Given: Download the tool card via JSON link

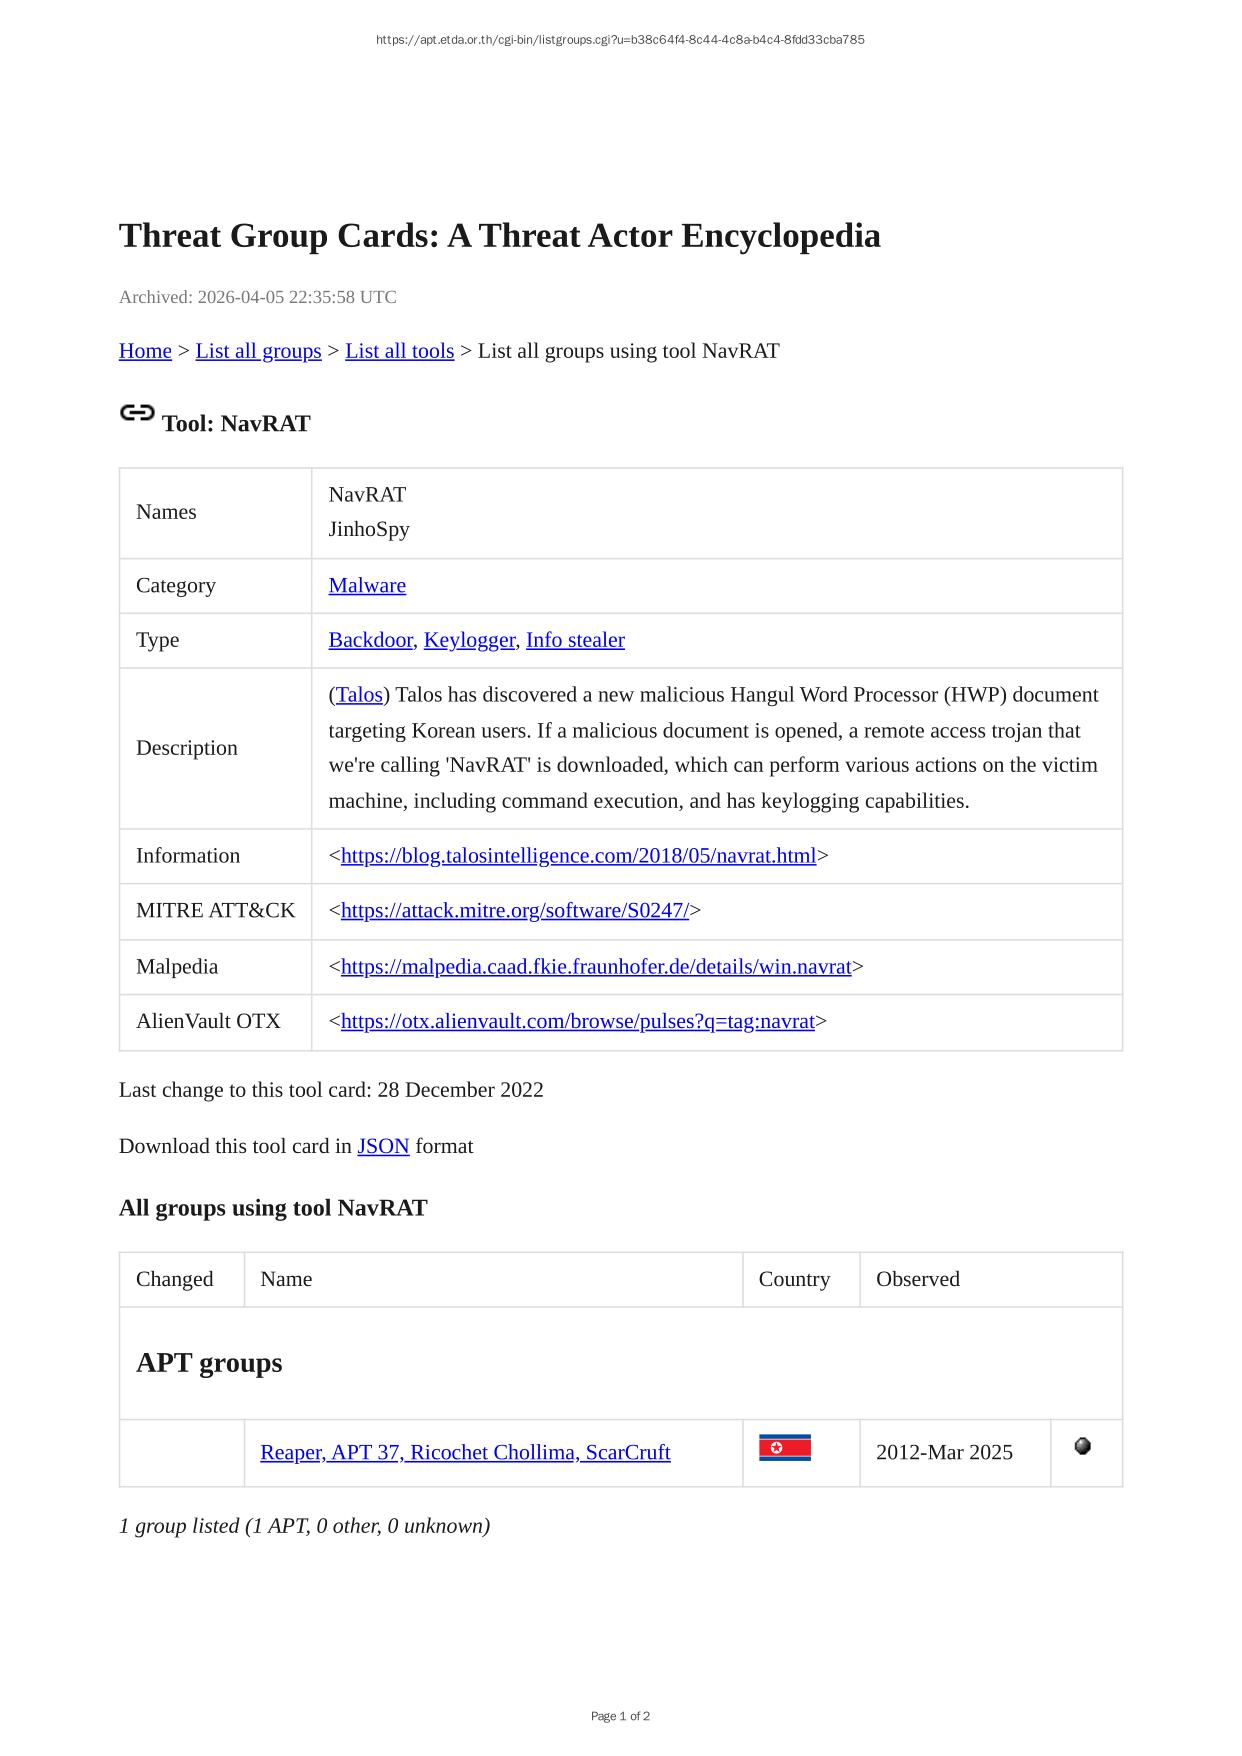Looking at the screenshot, I should click(383, 1147).
